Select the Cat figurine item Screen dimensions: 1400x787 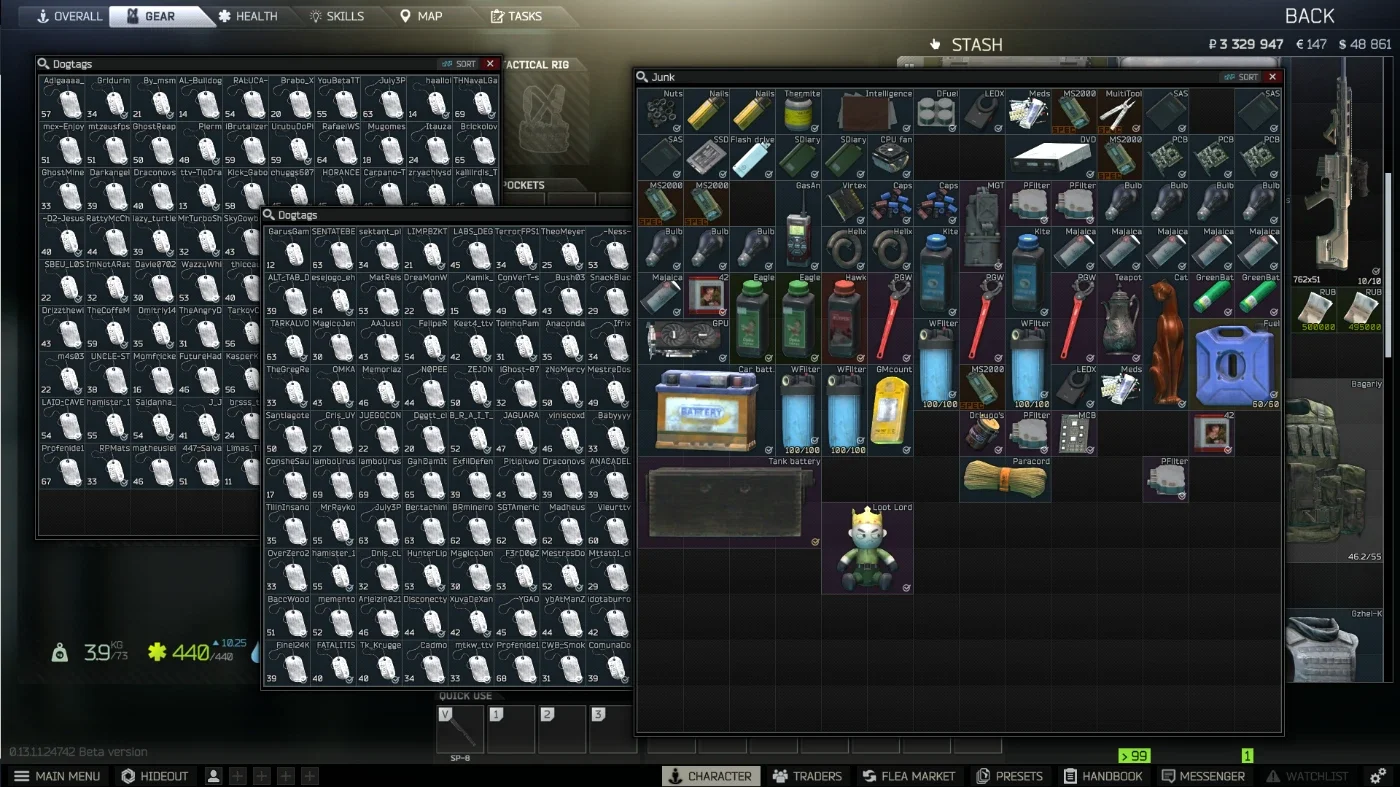point(1167,341)
